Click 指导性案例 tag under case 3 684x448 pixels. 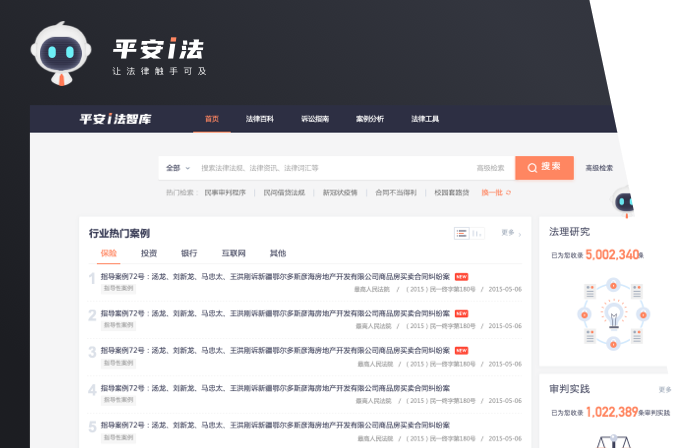click(118, 363)
